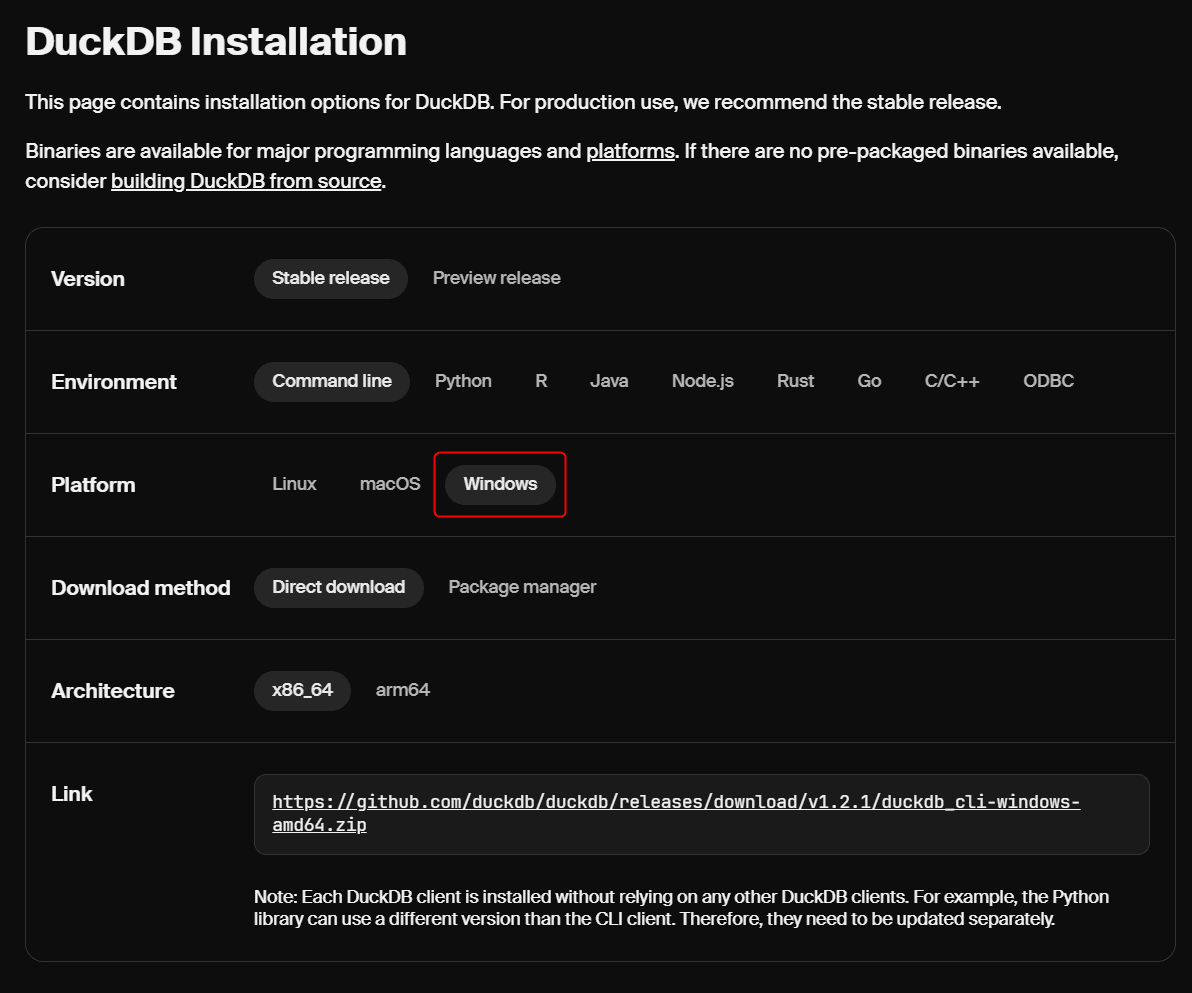Pick the Go environment option
The image size is (1192, 993).
click(x=869, y=381)
